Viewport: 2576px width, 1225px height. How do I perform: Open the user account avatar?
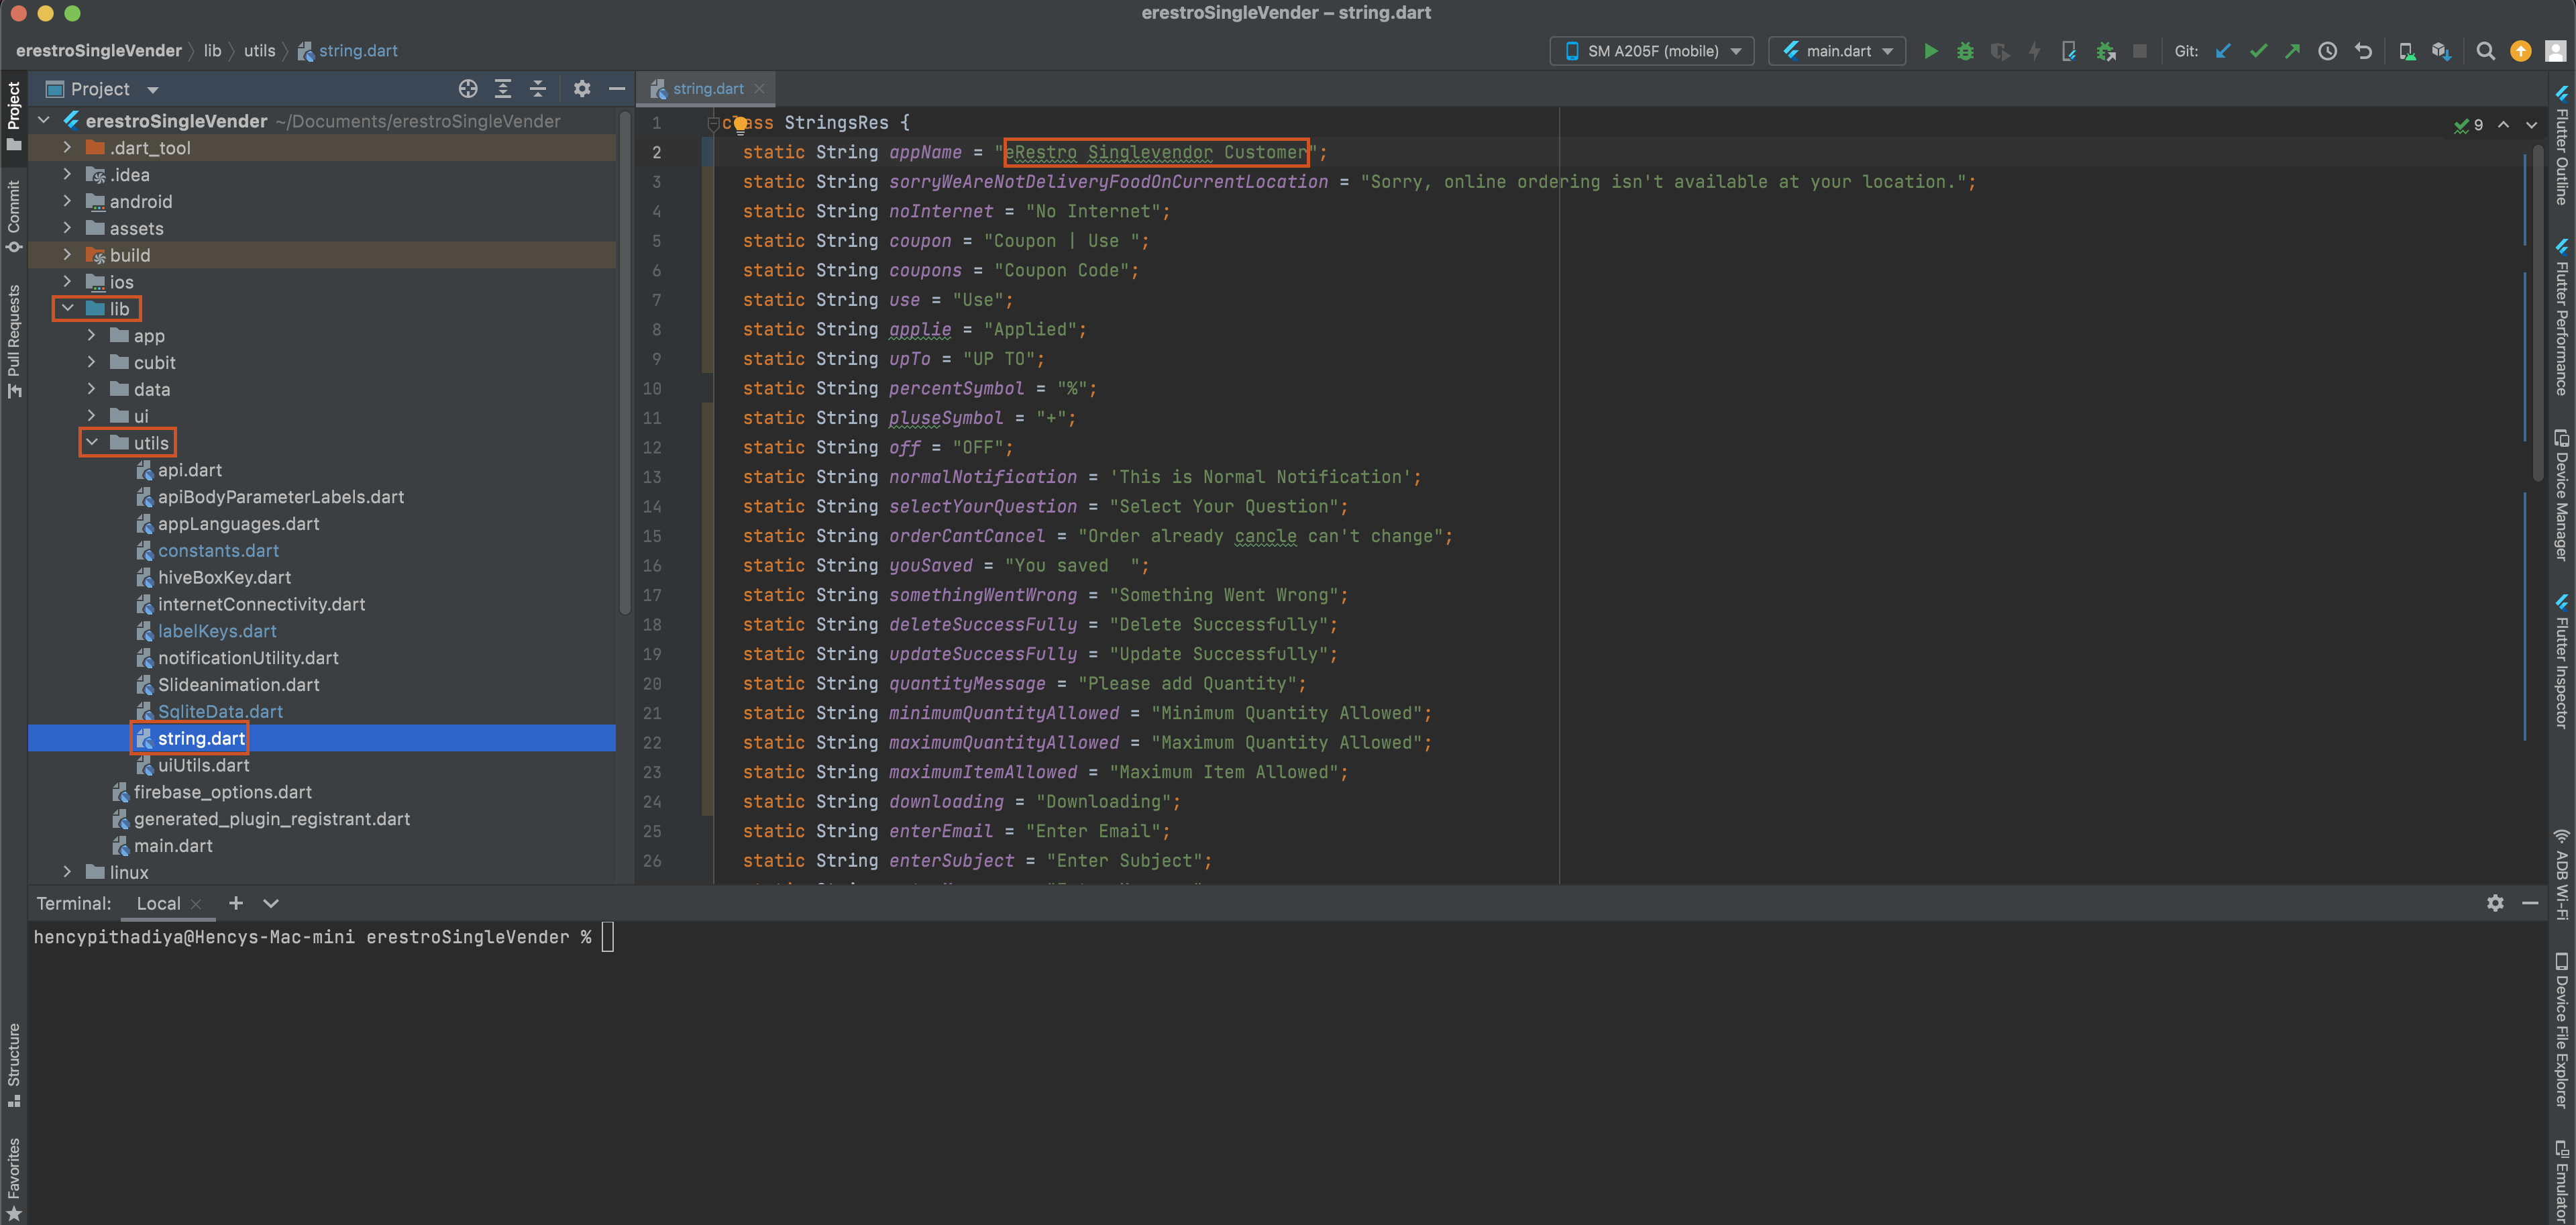2555,51
